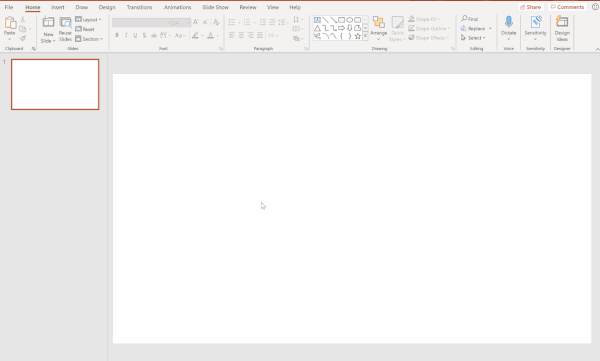600x361 pixels.
Task: Open Reuse Slides tool
Action: pos(65,29)
